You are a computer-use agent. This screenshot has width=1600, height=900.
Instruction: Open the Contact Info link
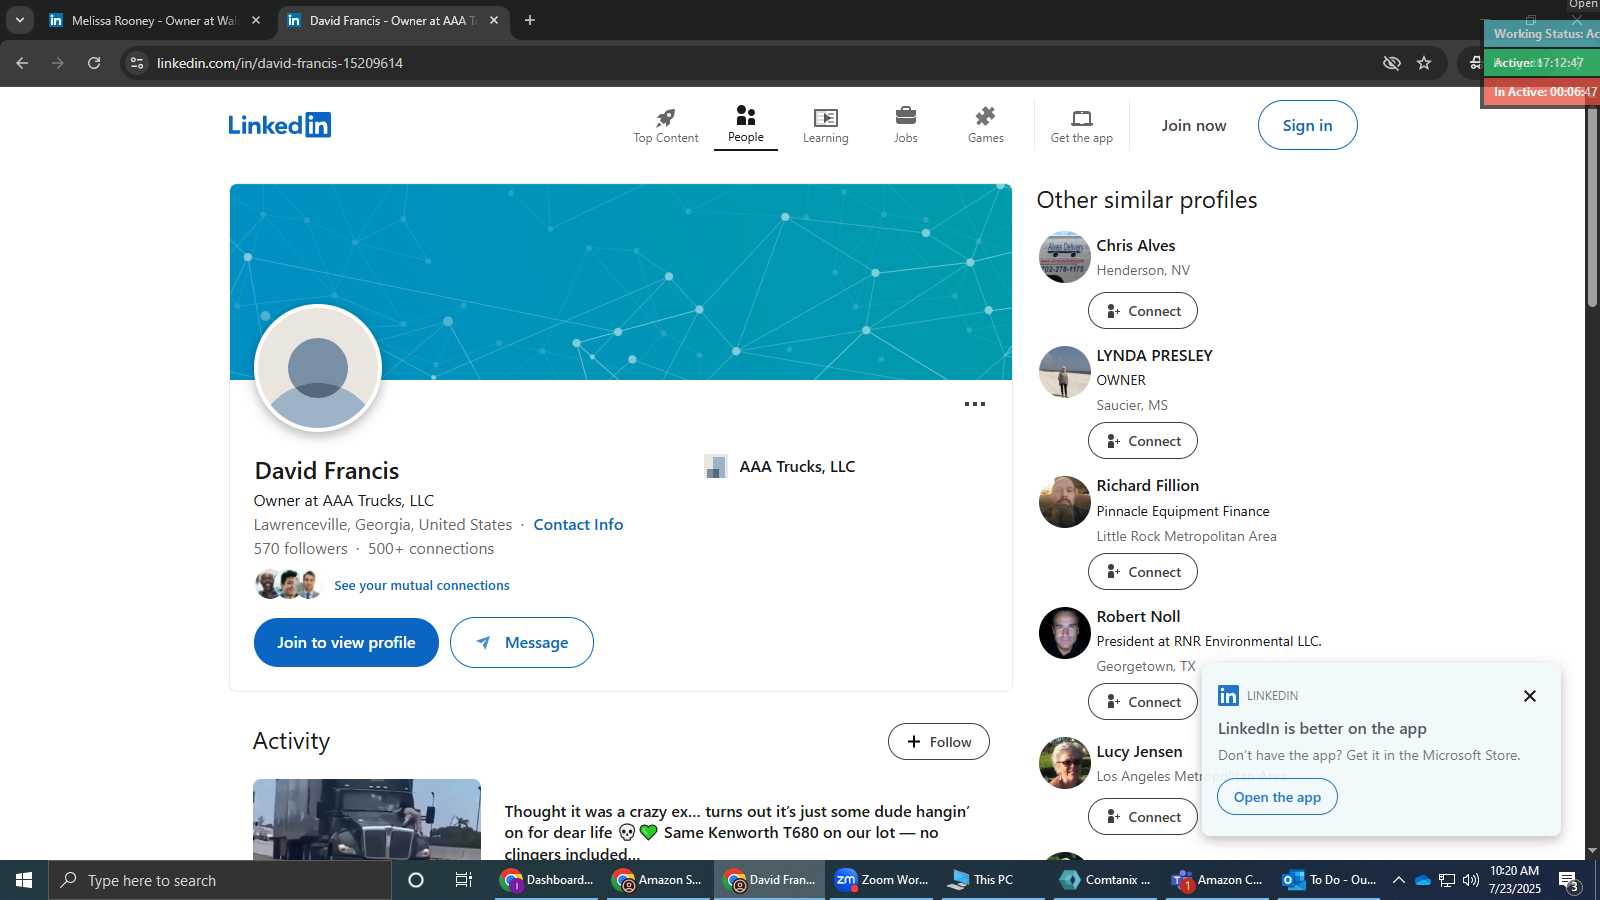click(578, 524)
